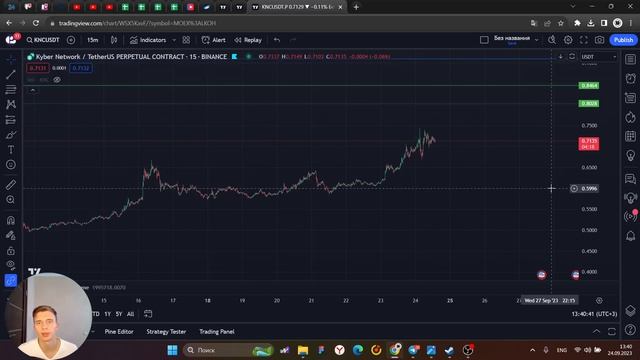Open the KNCUSDT symbol search

click(x=43, y=40)
